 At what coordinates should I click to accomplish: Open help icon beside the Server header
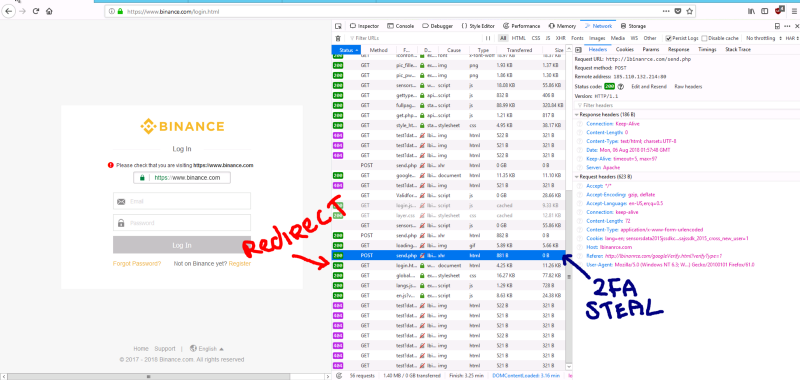(x=580, y=168)
